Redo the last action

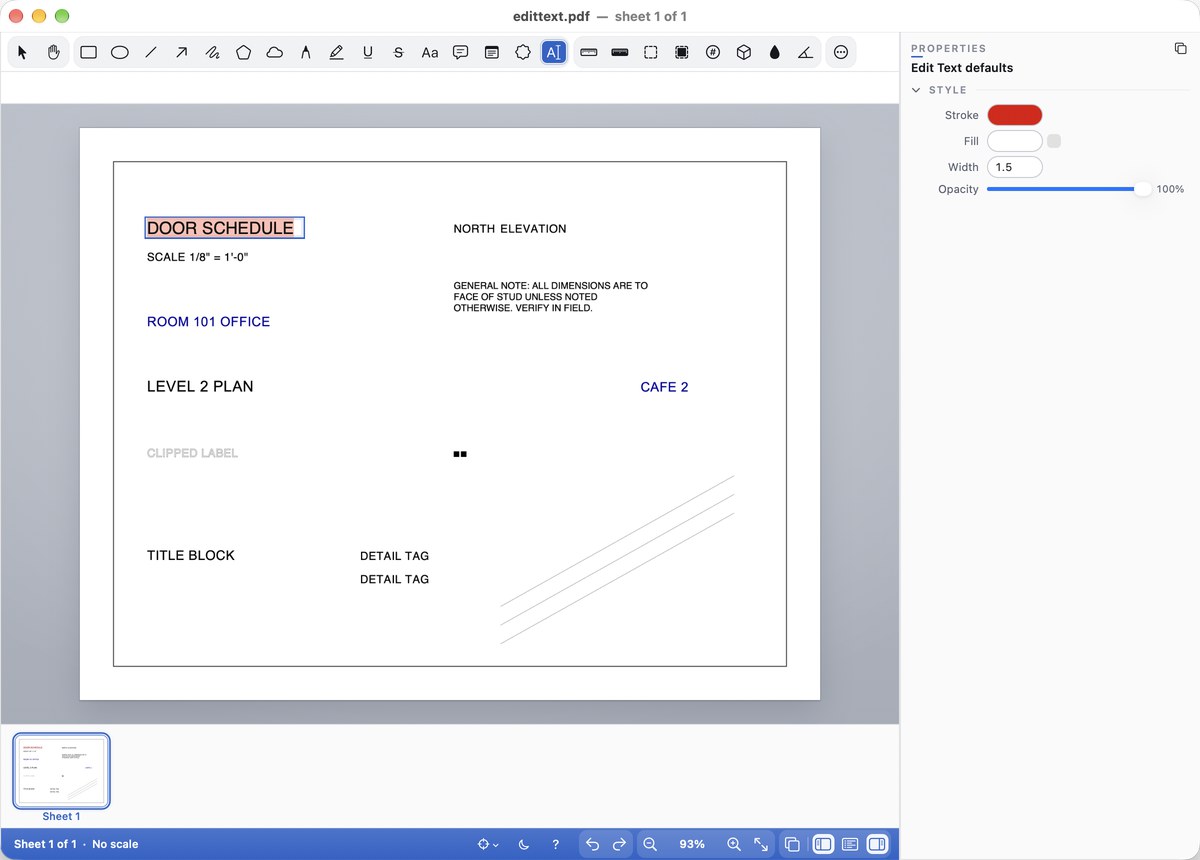pos(619,844)
